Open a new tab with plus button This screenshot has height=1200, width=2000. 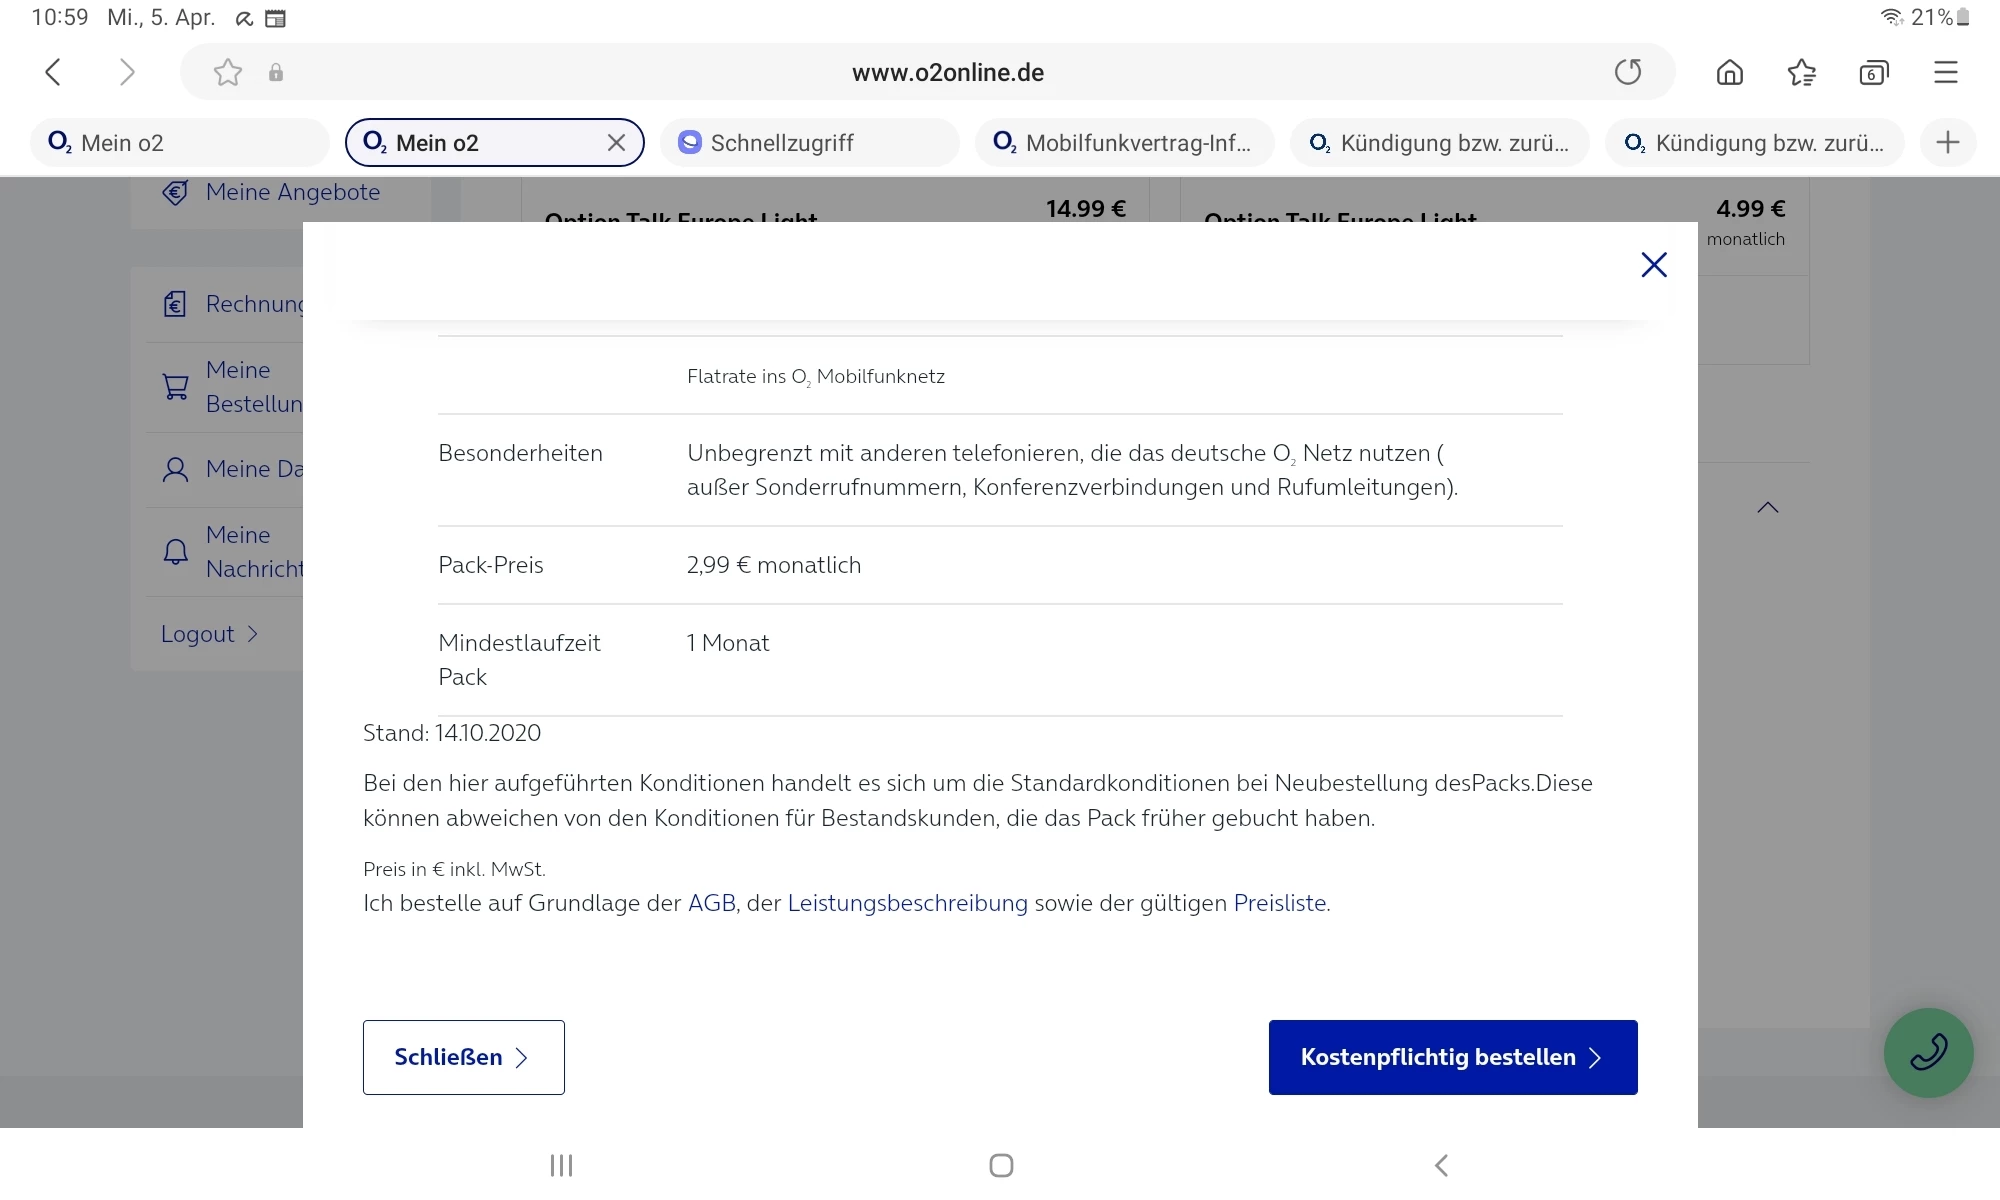[1947, 143]
